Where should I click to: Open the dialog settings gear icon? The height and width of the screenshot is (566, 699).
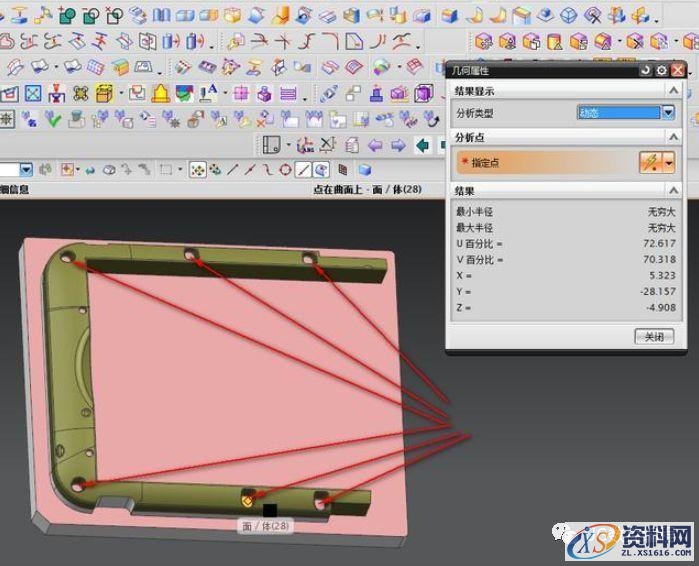pos(661,71)
